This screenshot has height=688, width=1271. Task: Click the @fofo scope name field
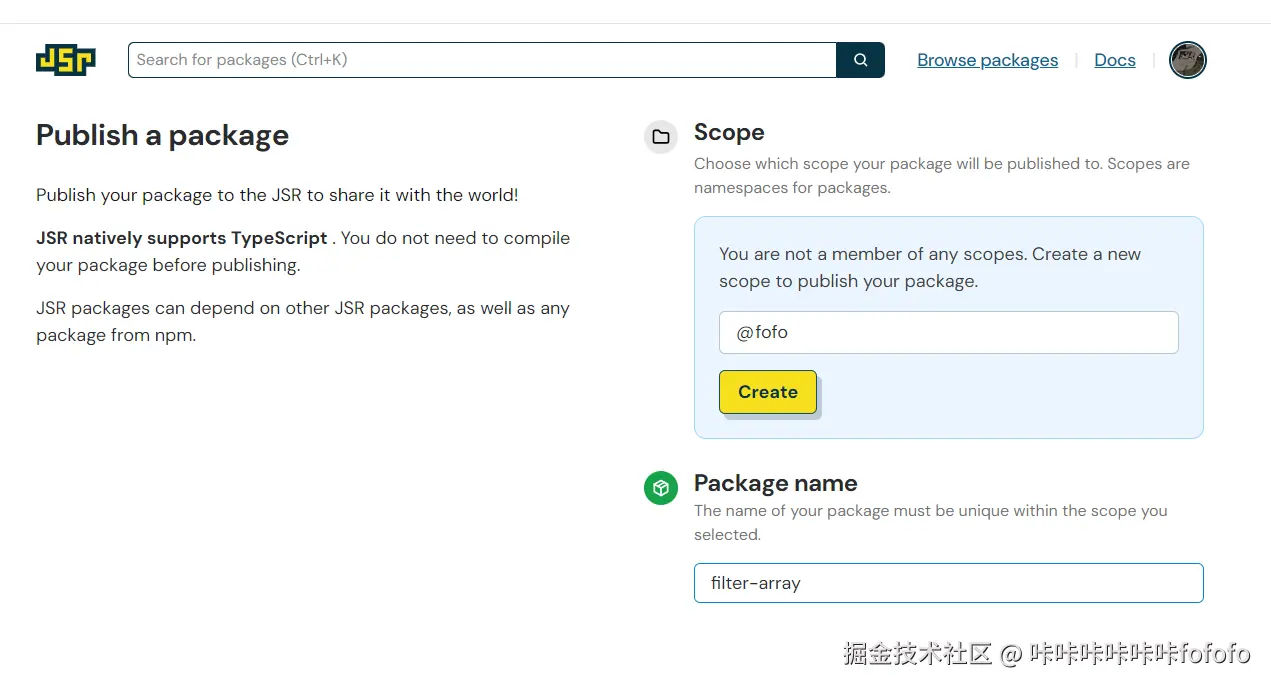click(948, 333)
